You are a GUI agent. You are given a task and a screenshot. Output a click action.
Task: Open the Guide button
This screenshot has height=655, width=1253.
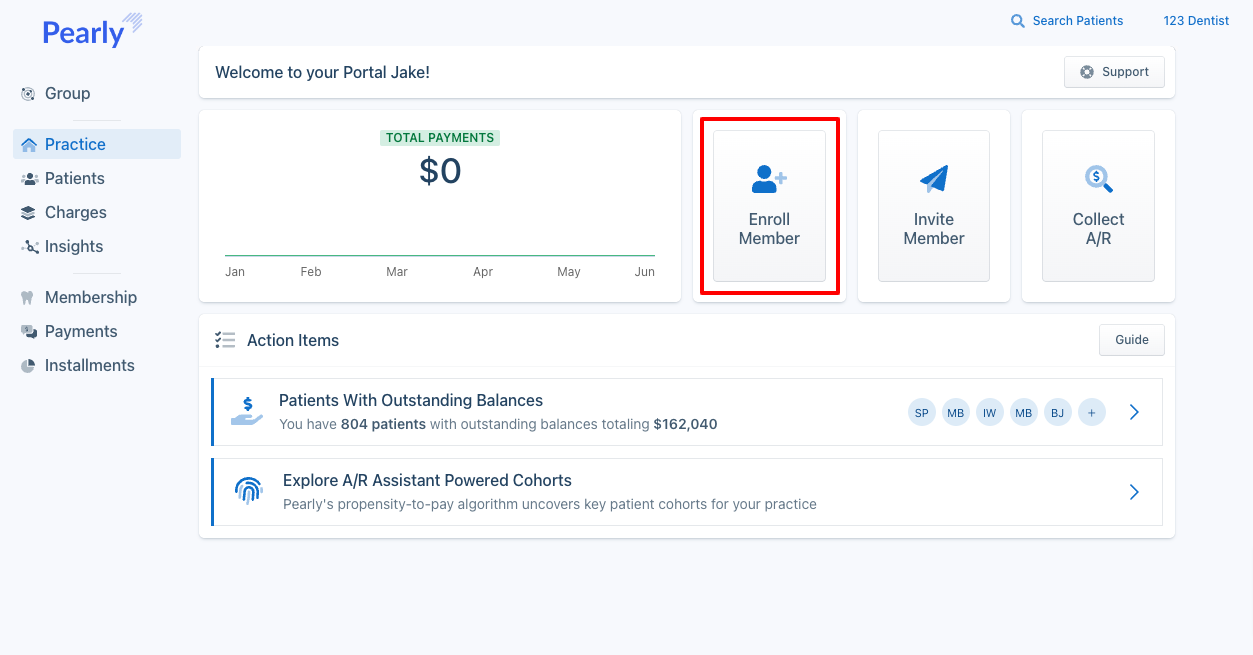pyautogui.click(x=1131, y=340)
